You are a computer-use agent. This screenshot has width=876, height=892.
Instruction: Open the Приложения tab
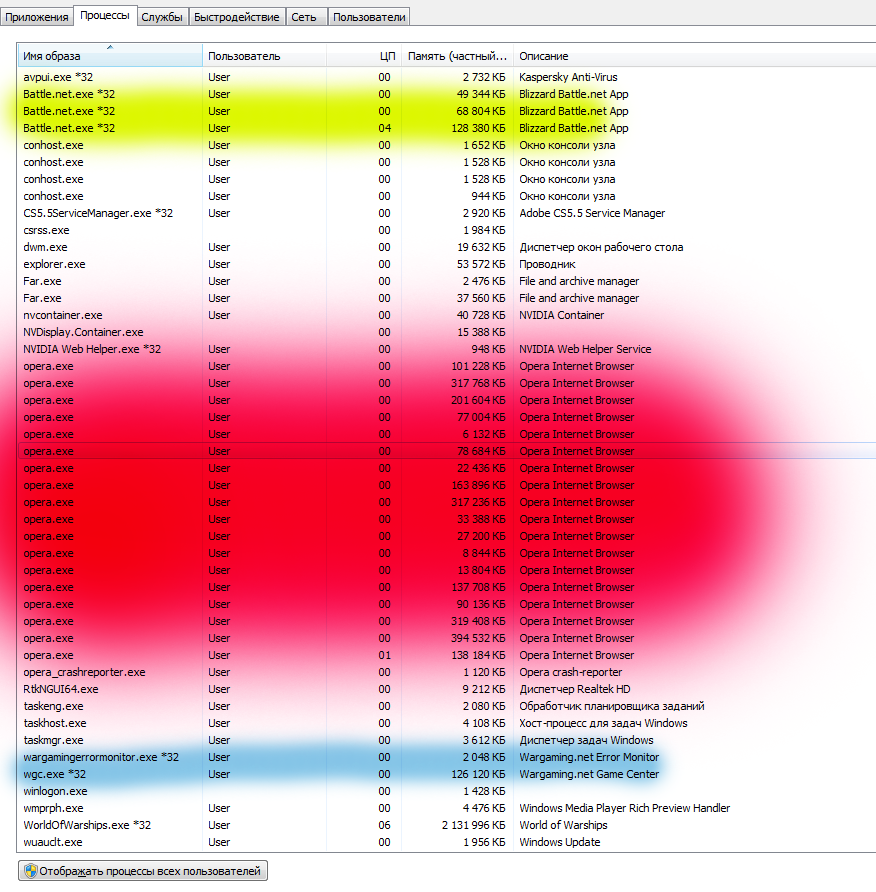[37, 17]
